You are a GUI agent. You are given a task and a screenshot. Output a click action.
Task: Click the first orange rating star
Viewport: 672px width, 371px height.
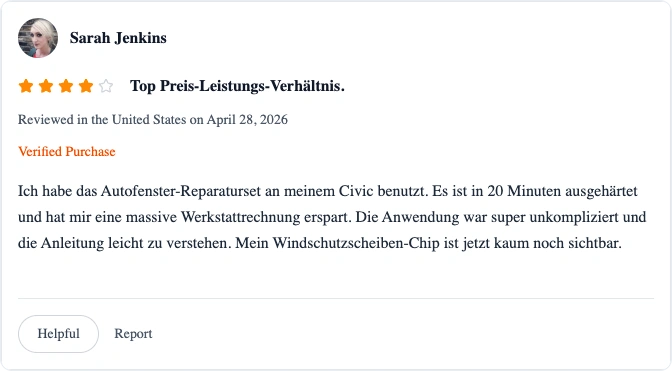click(26, 86)
